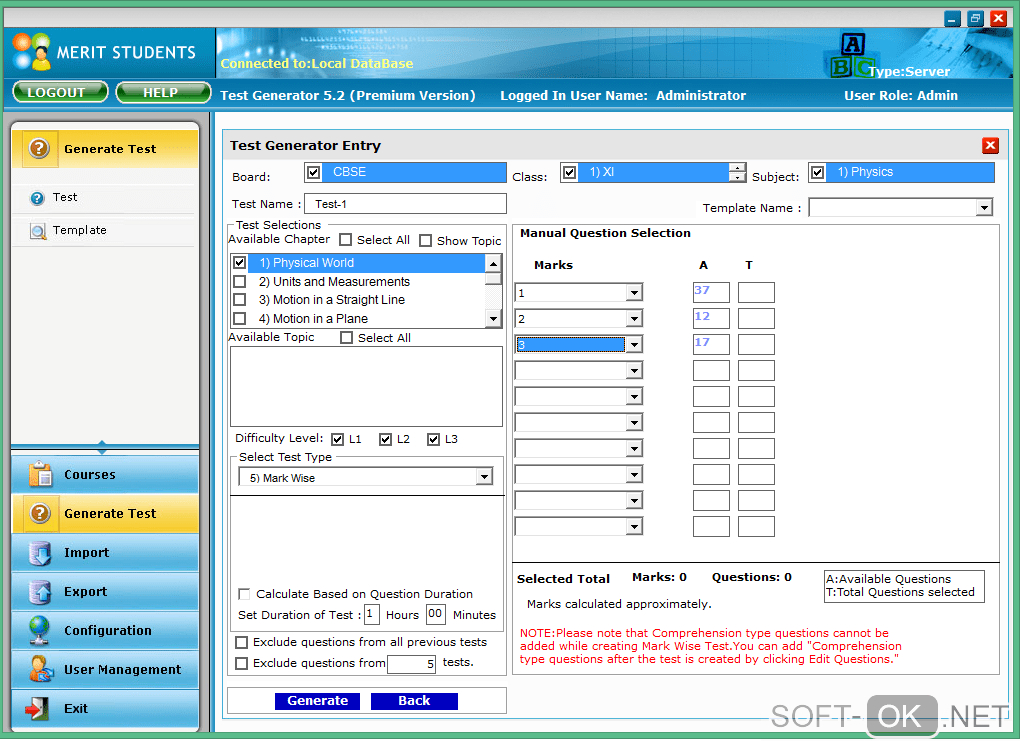Click the Template magnifier icon
The width and height of the screenshot is (1020, 741).
38,231
